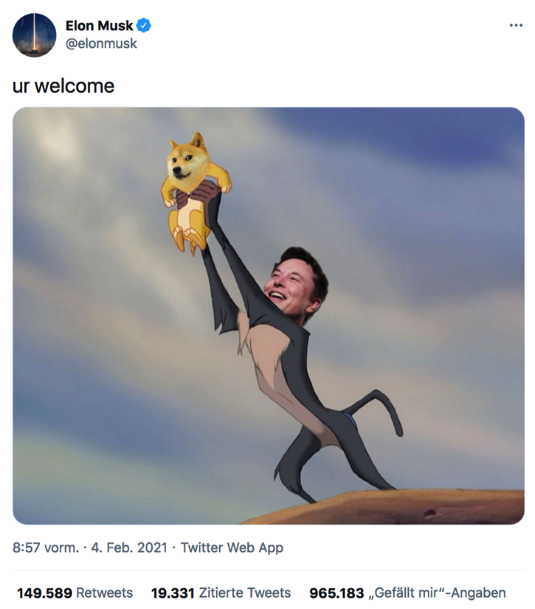Screen dimensions: 535x609
Task: Show the "Gefällt mir"-Angaben likes list
Action: (437, 593)
